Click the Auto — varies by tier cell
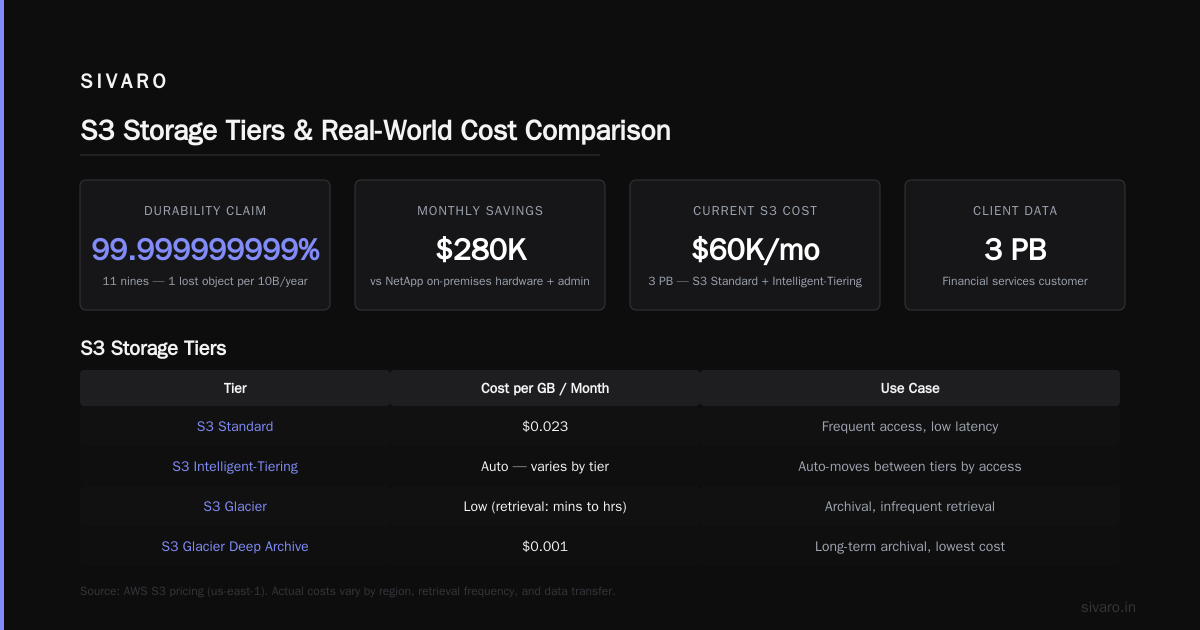Image resolution: width=1200 pixels, height=630 pixels. tap(545, 466)
